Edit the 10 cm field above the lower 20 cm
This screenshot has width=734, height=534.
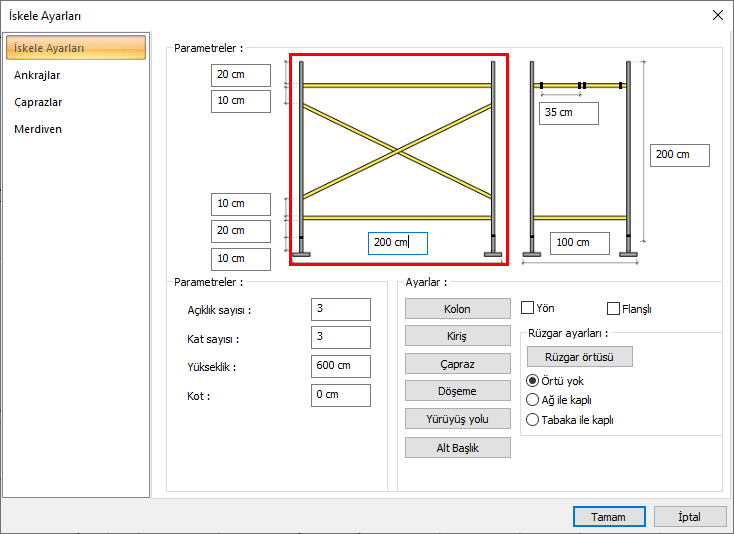(x=241, y=205)
